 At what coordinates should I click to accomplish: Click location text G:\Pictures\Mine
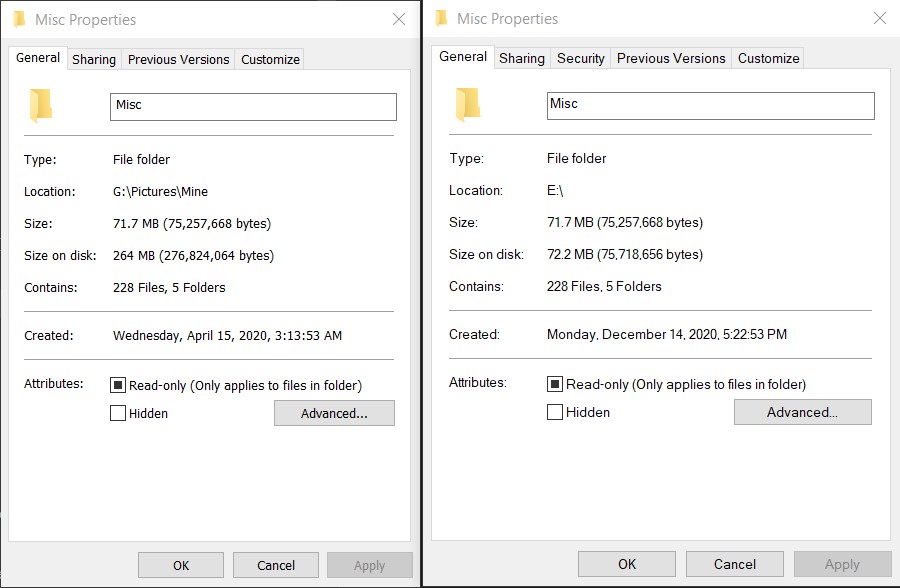(x=160, y=192)
